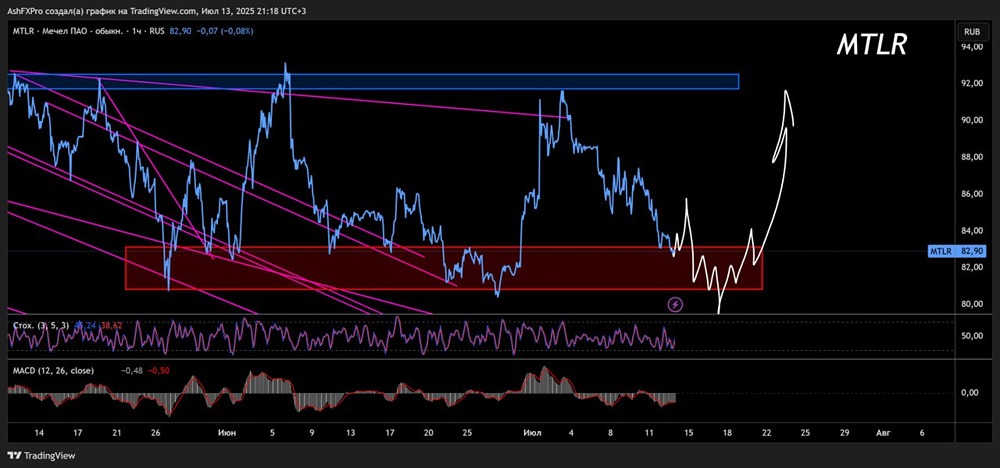Click the 90,00 price axis label
This screenshot has width=1000, height=468.
973,121
